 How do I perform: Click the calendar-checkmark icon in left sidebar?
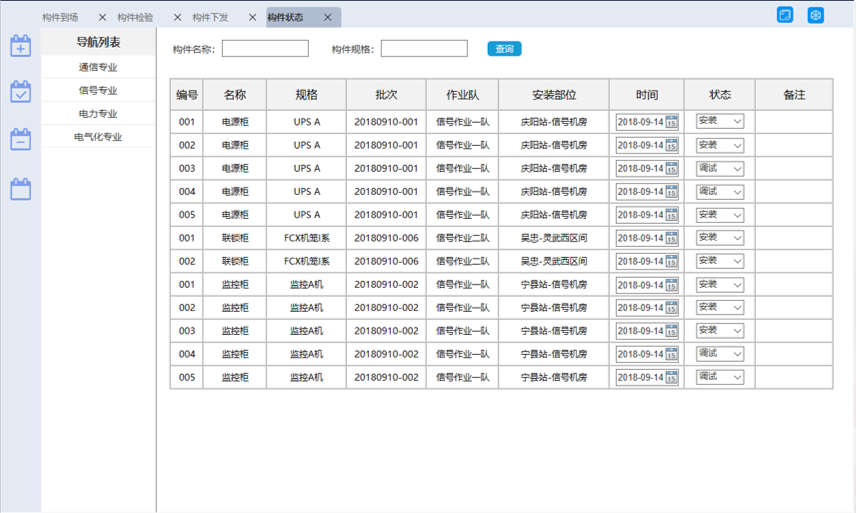click(x=20, y=92)
